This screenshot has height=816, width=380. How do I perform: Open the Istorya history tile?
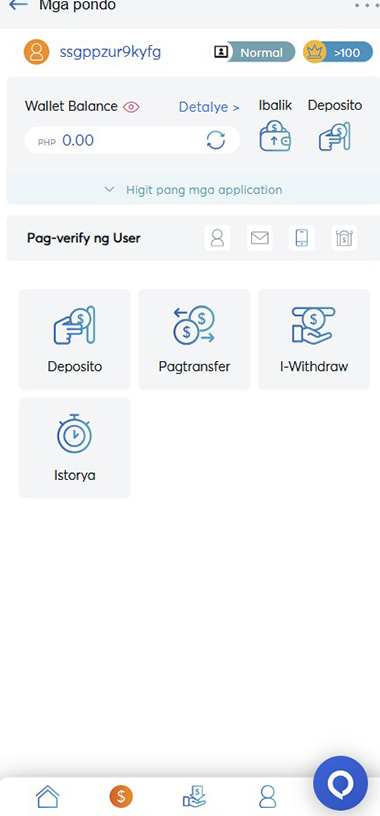pyautogui.click(x=74, y=448)
